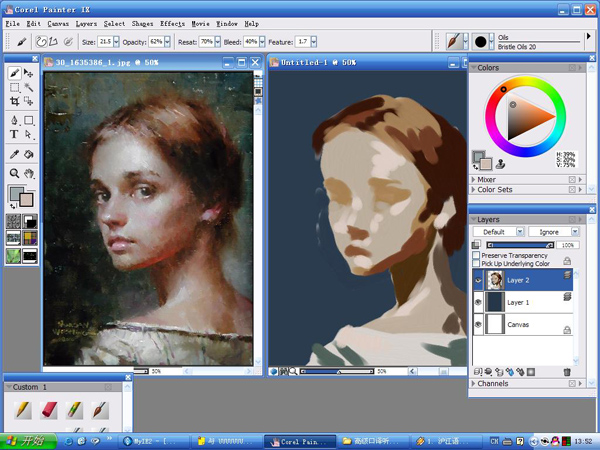Switch to Corel Painter taskbar button
Viewport: 600px width, 450px height.
tap(300, 442)
